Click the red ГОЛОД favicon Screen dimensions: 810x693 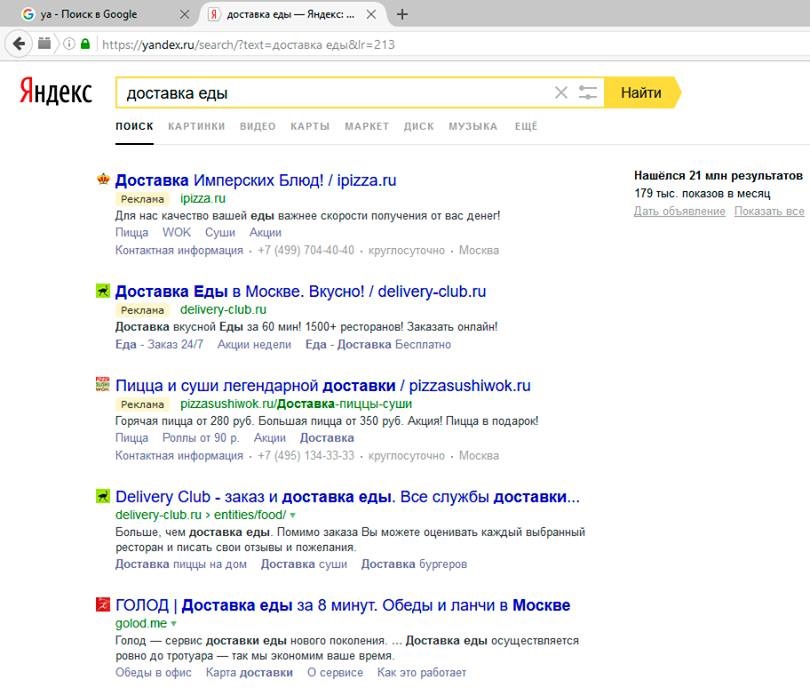(103, 604)
